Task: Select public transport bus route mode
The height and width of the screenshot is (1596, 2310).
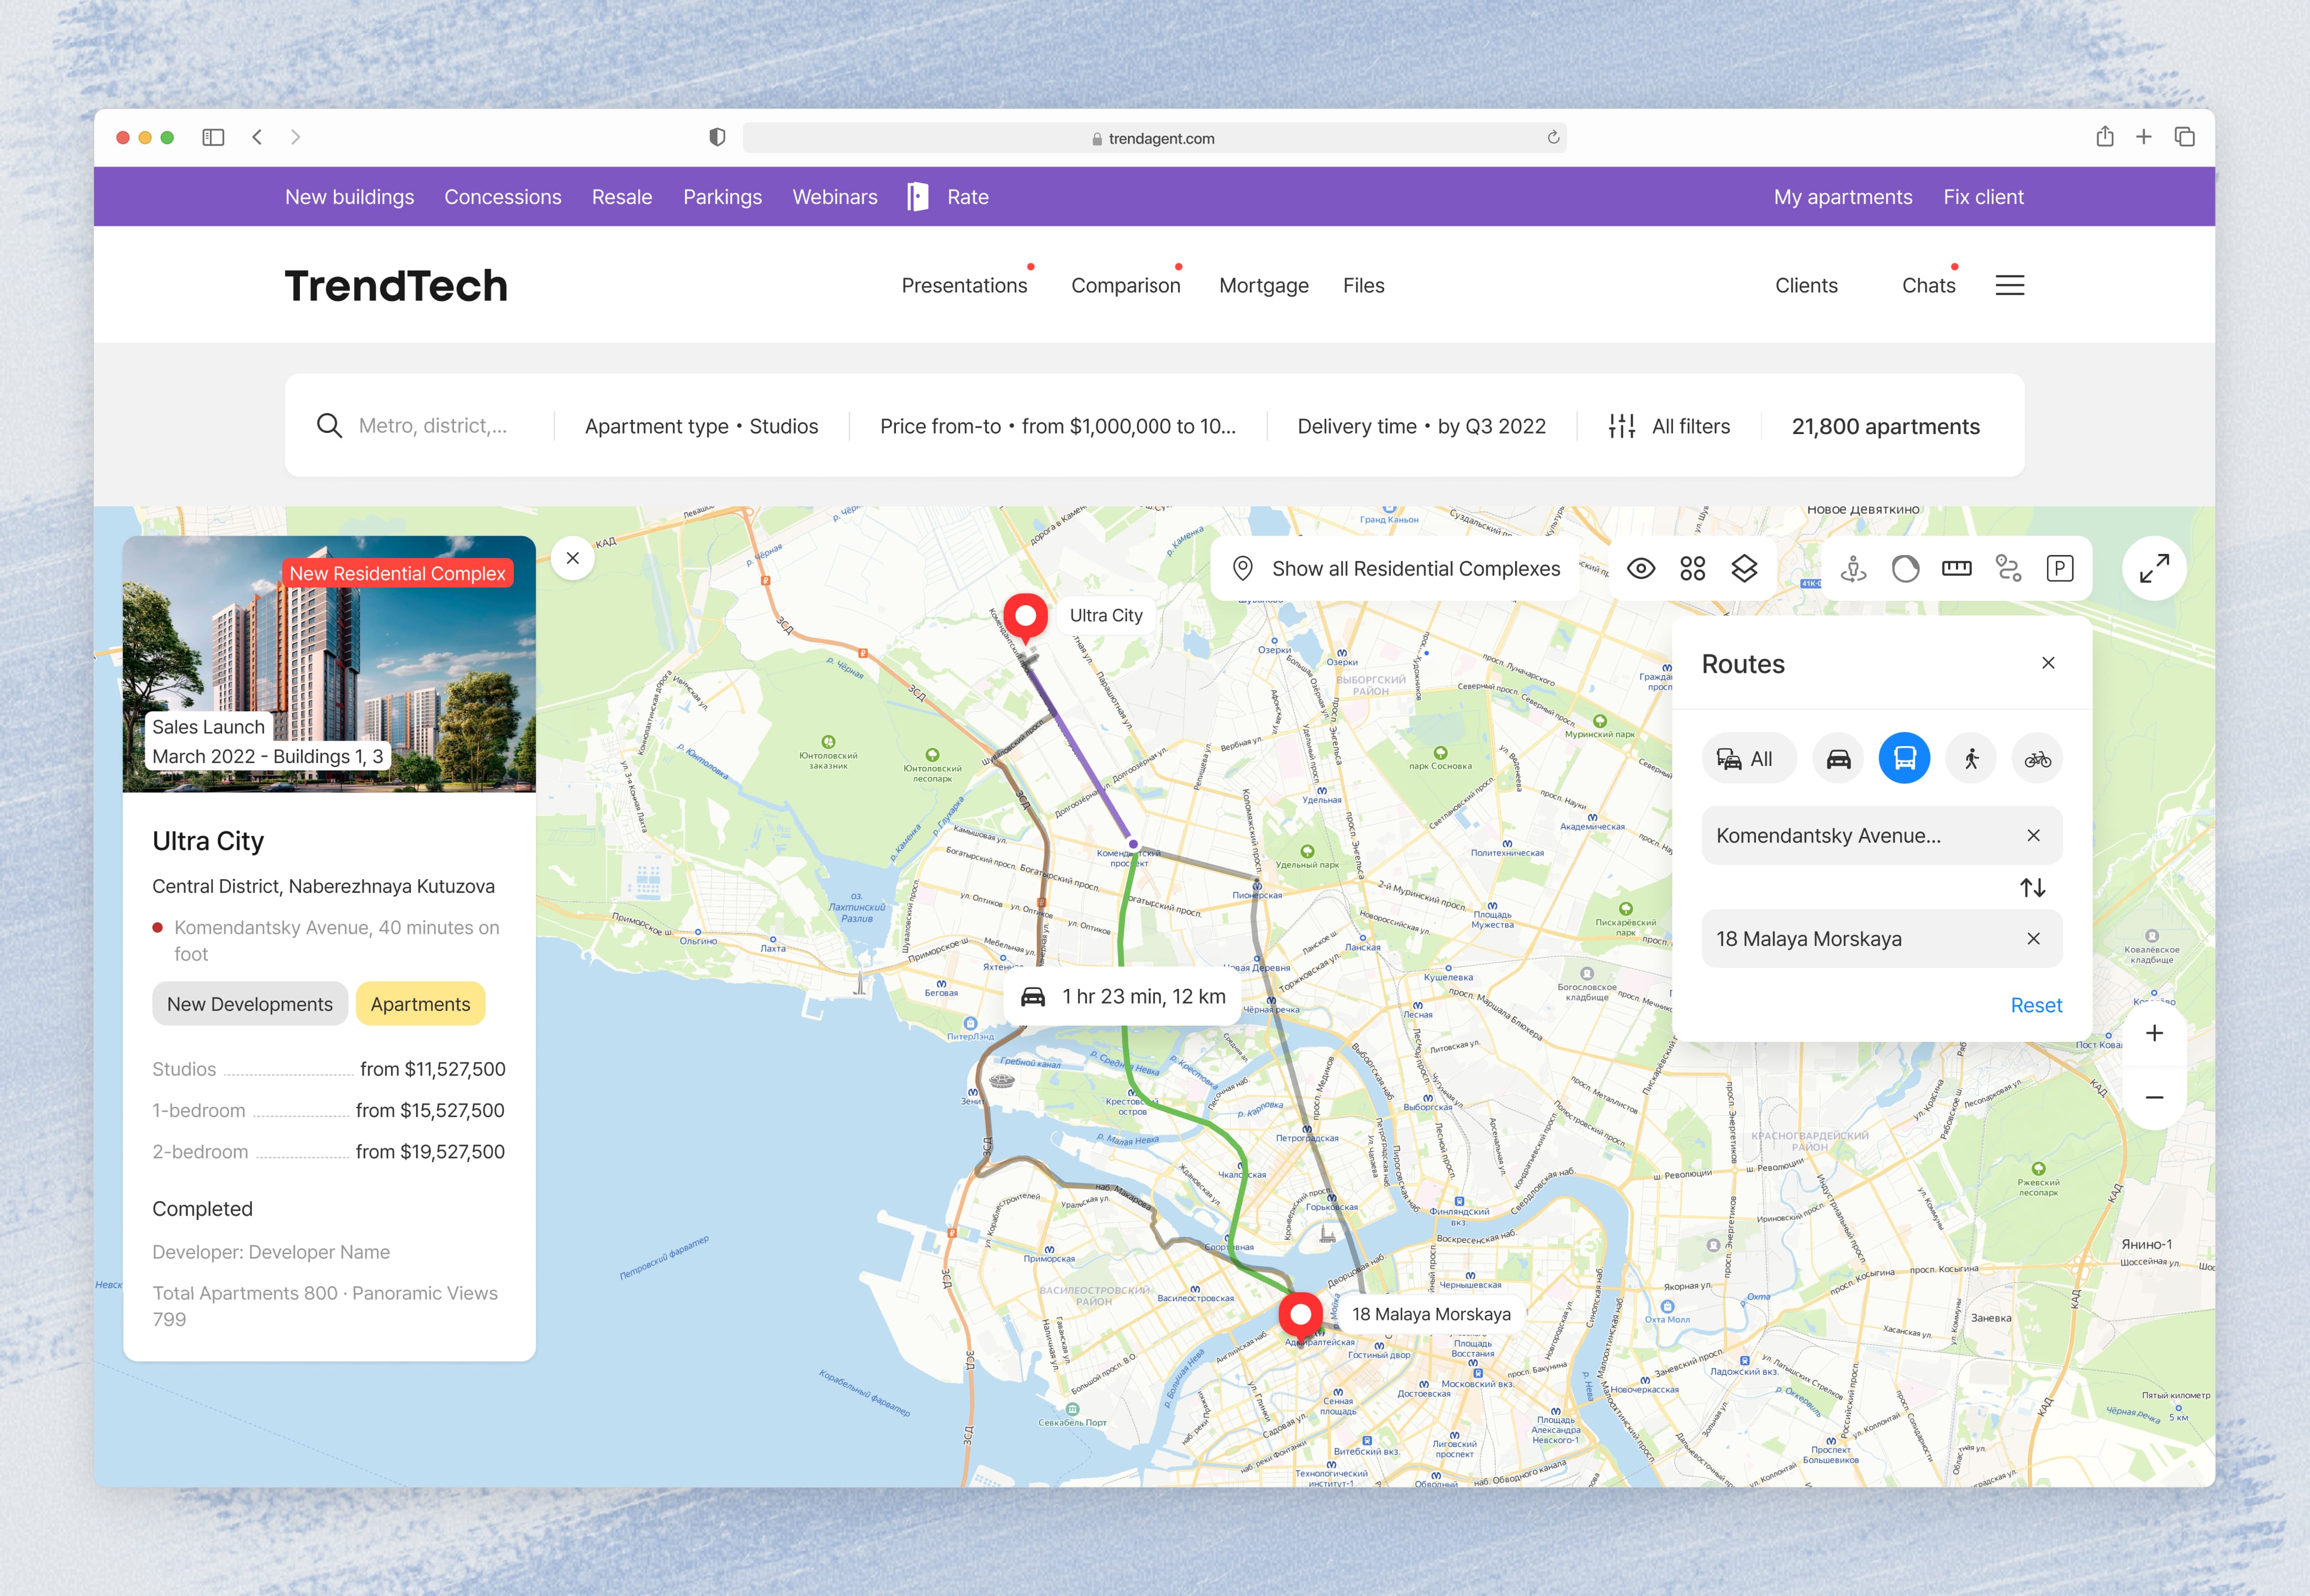Action: [1904, 758]
